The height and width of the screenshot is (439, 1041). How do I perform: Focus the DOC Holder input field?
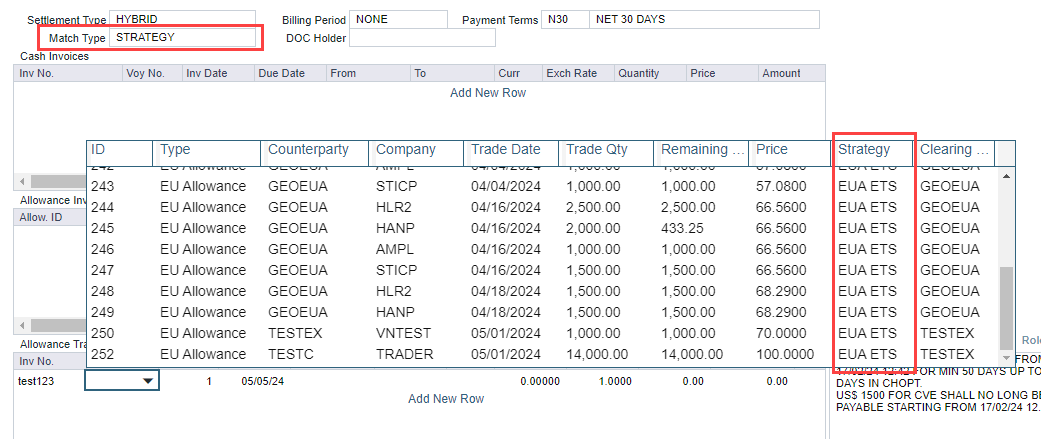click(x=421, y=38)
